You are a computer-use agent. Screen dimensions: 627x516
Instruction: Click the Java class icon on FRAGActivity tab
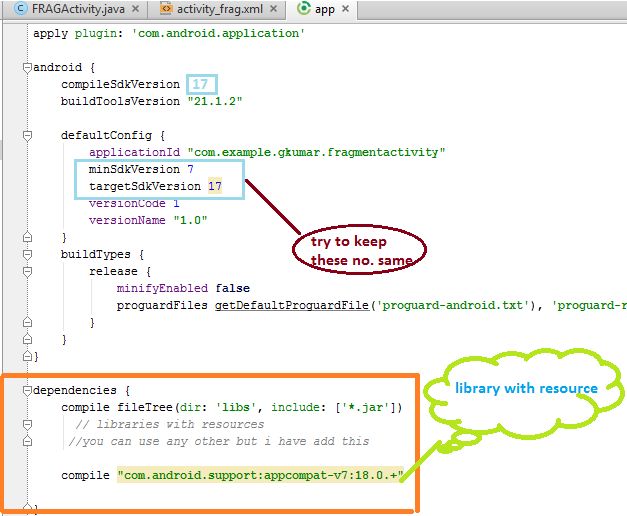pos(21,8)
